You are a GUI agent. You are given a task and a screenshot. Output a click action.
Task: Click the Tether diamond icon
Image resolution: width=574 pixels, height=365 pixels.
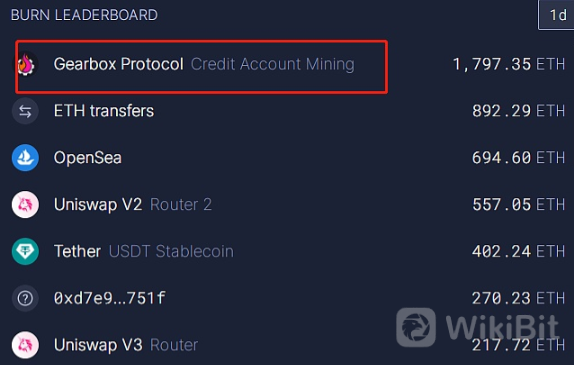(x=25, y=252)
